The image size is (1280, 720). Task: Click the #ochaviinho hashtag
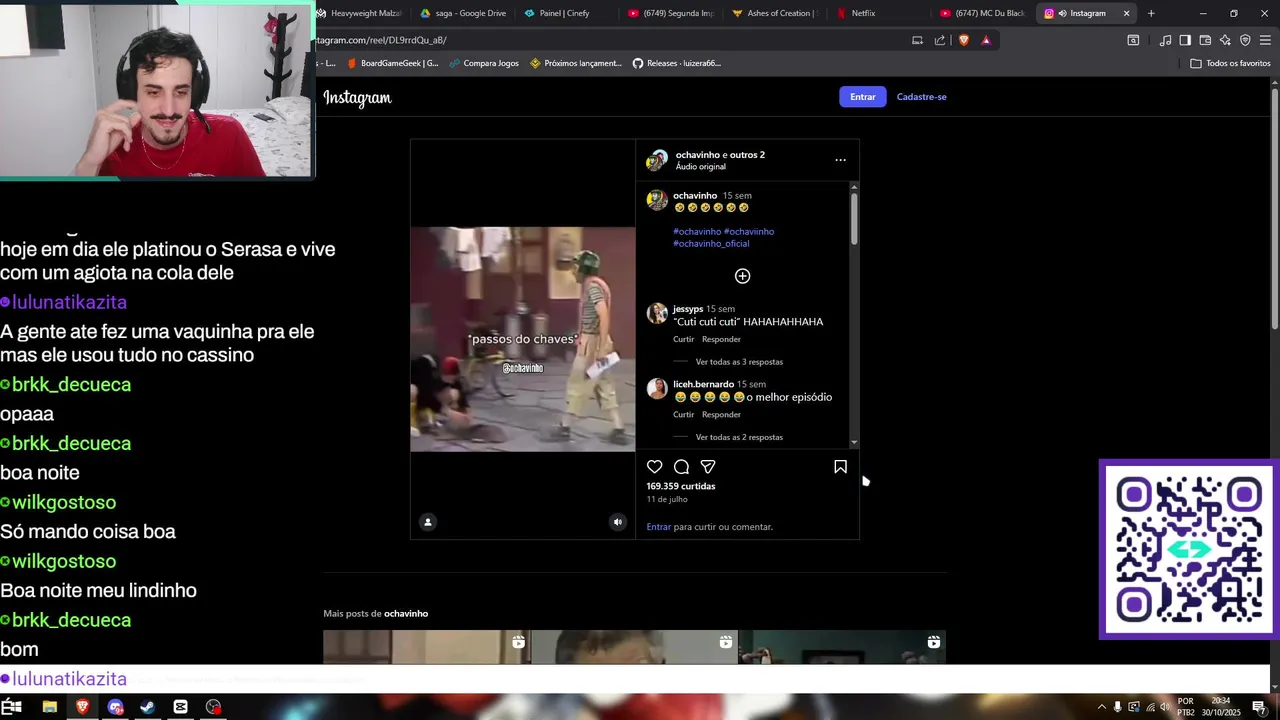pos(749,232)
